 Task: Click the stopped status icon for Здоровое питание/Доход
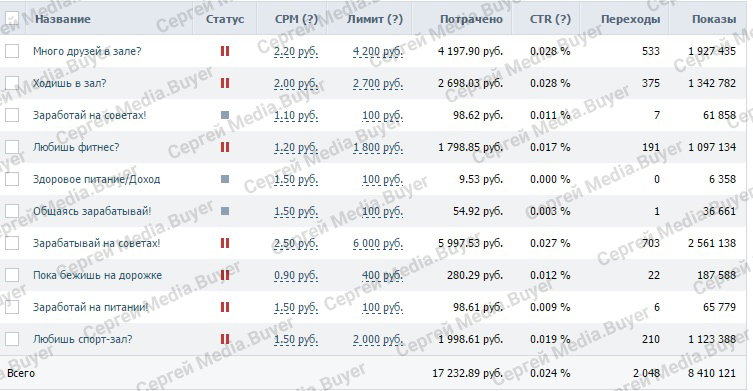[x=225, y=179]
